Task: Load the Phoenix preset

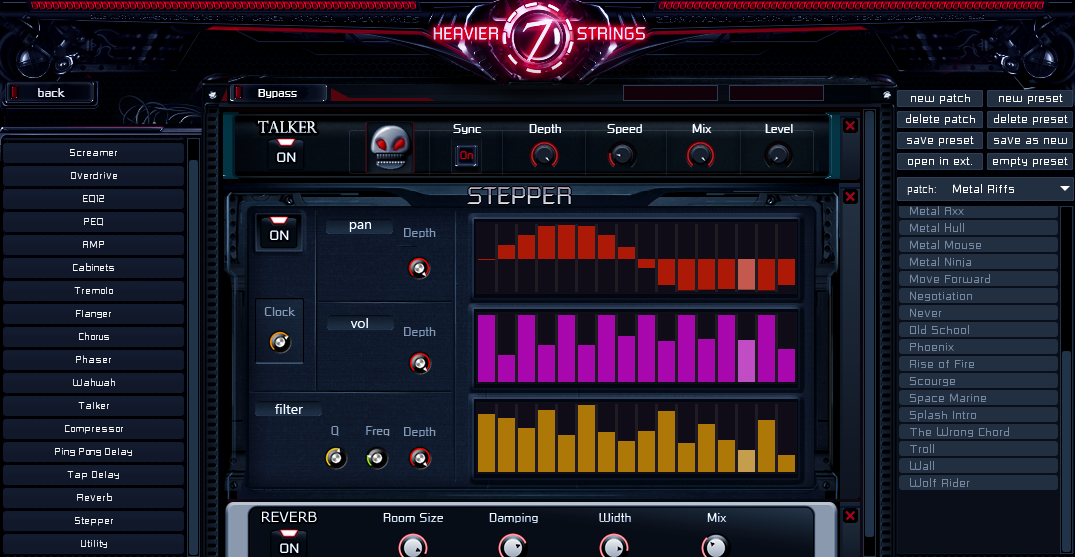Action: pos(978,347)
